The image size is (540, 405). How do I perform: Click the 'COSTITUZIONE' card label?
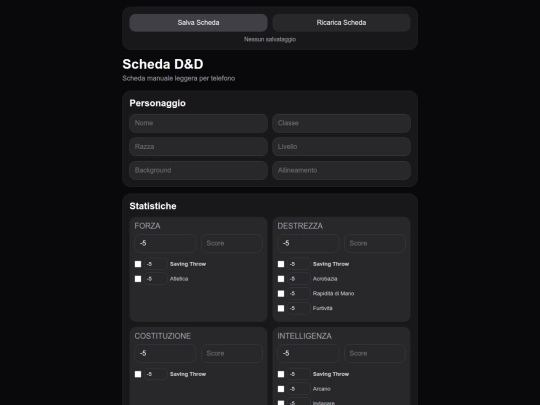click(163, 336)
